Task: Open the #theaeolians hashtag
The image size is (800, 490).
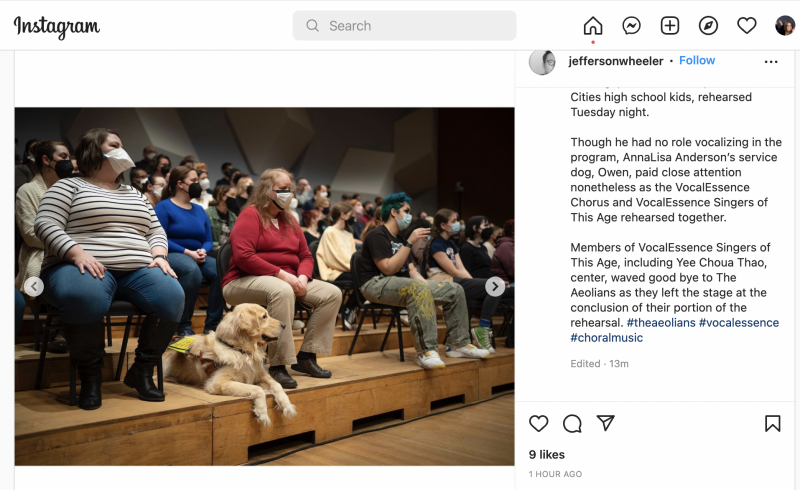Action: (661, 323)
